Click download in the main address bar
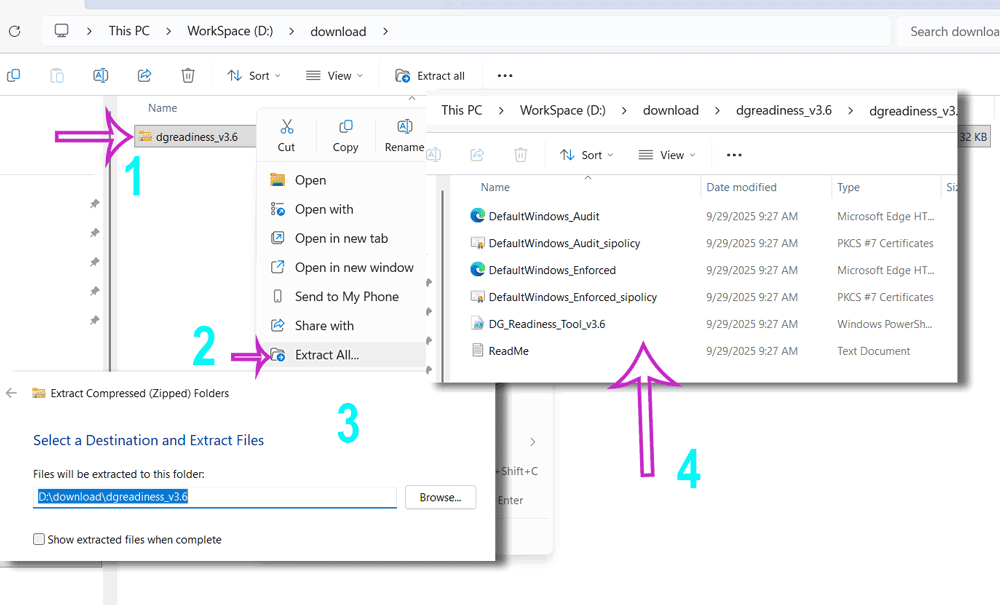 pos(338,31)
